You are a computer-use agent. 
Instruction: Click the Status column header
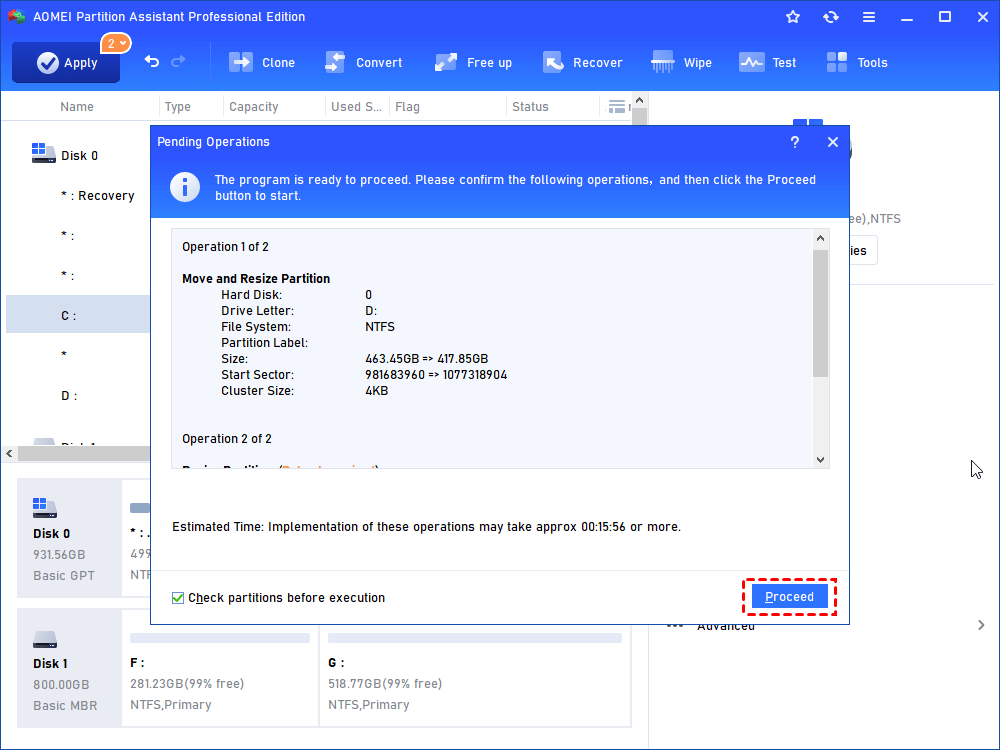(x=530, y=107)
